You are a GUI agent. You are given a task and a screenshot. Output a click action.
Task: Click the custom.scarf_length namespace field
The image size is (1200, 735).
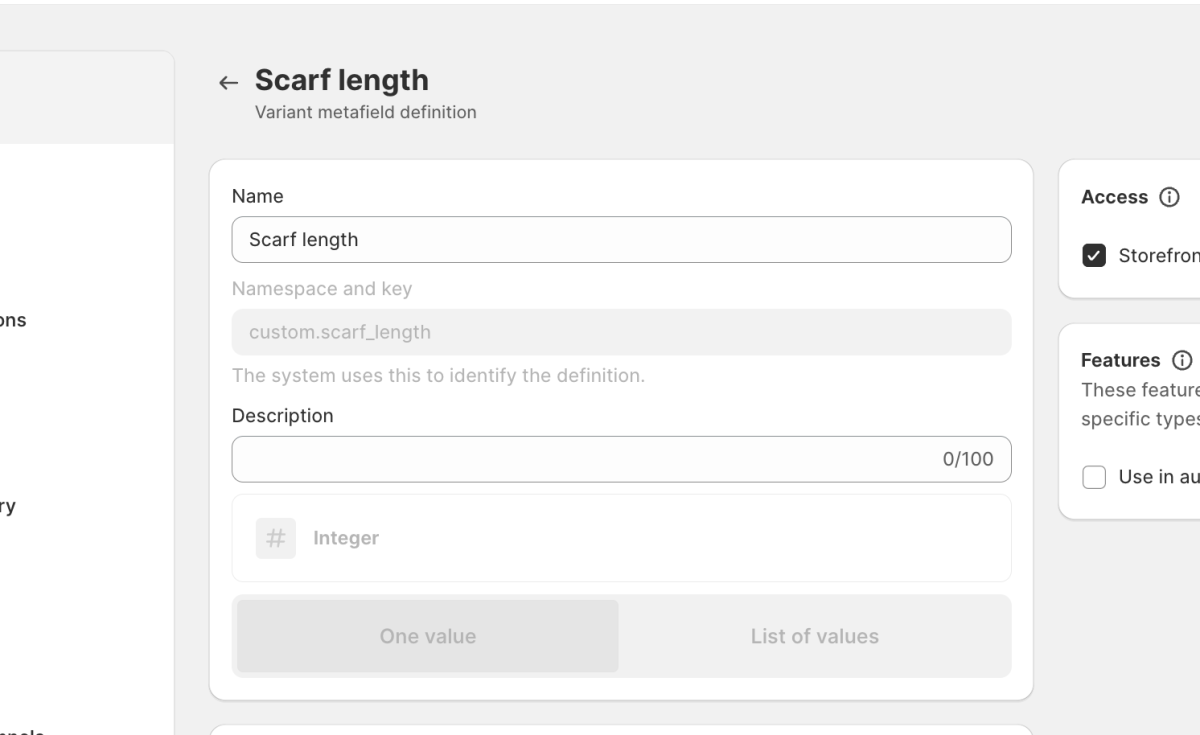coord(620,332)
